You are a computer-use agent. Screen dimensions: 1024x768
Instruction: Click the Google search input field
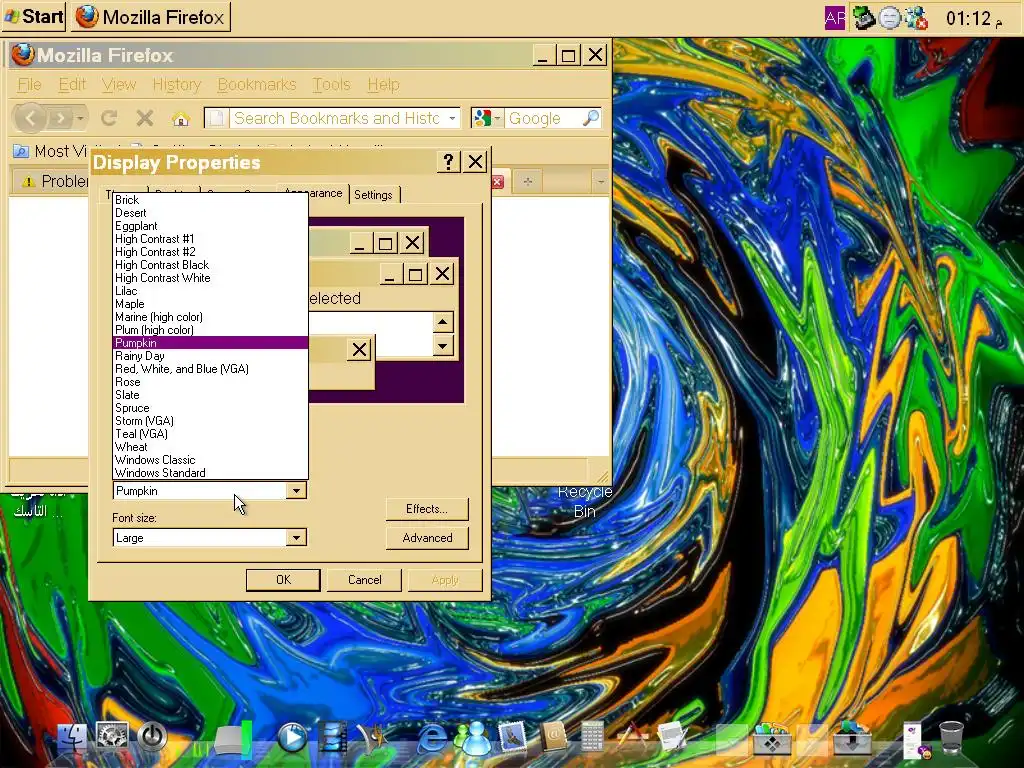pos(542,118)
